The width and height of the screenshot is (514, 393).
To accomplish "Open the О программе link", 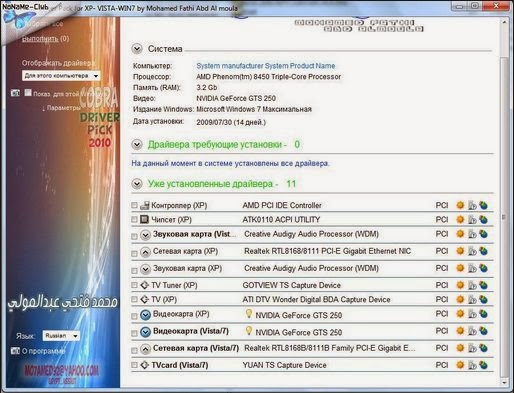I will pyautogui.click(x=43, y=351).
